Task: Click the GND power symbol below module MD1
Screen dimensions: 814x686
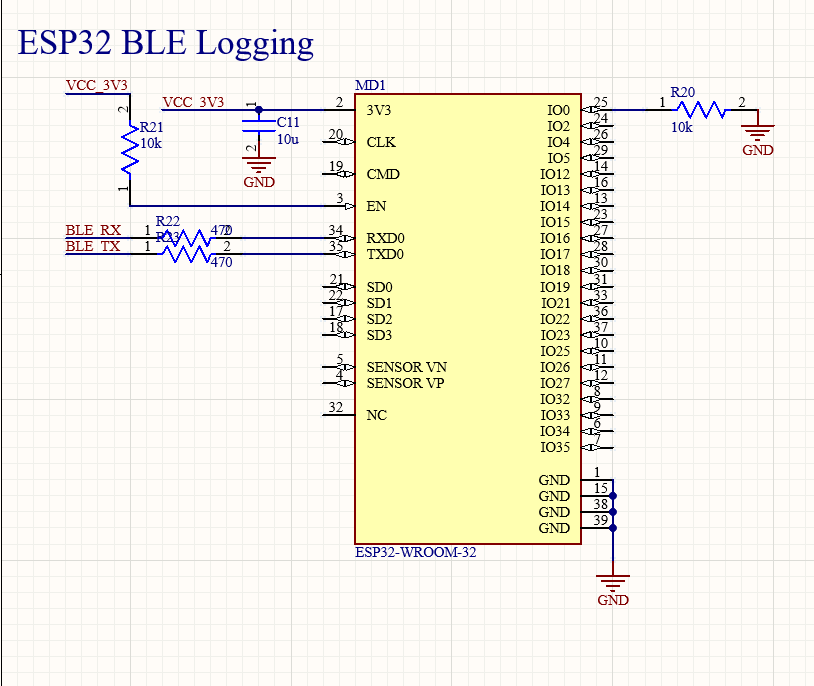Action: [x=613, y=590]
